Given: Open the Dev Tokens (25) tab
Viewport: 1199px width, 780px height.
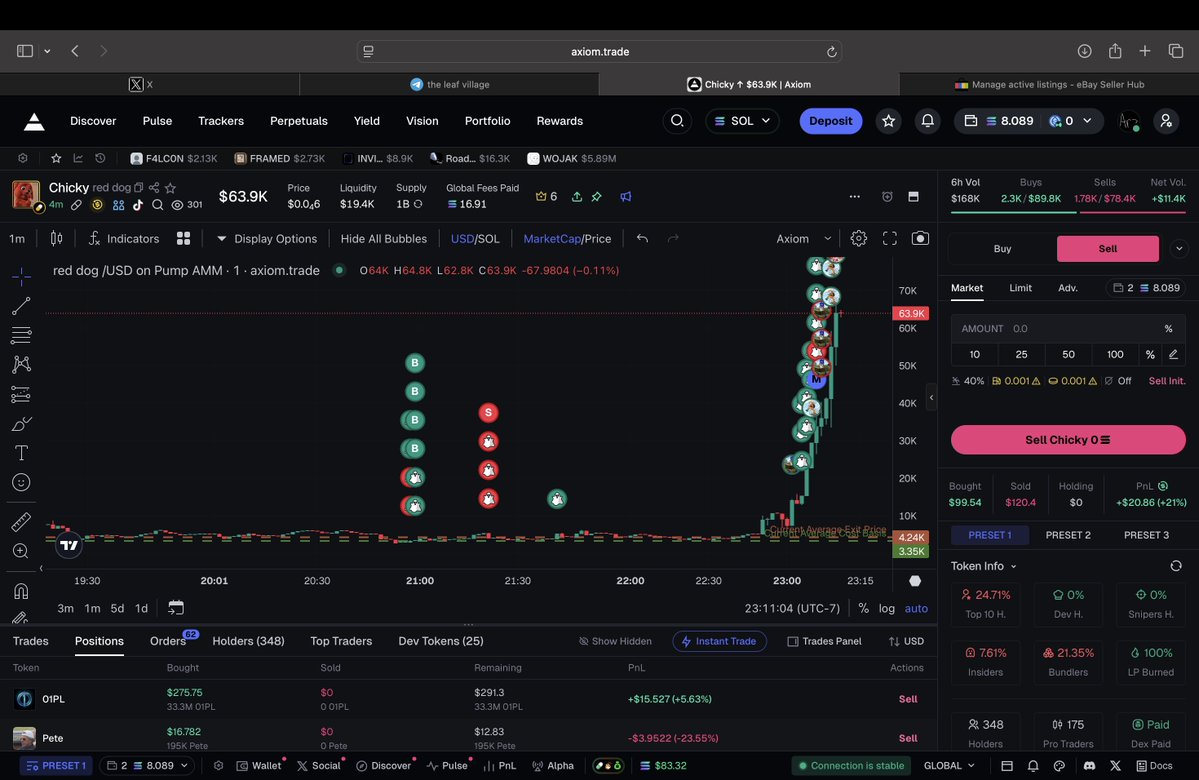Looking at the screenshot, I should [x=440, y=641].
